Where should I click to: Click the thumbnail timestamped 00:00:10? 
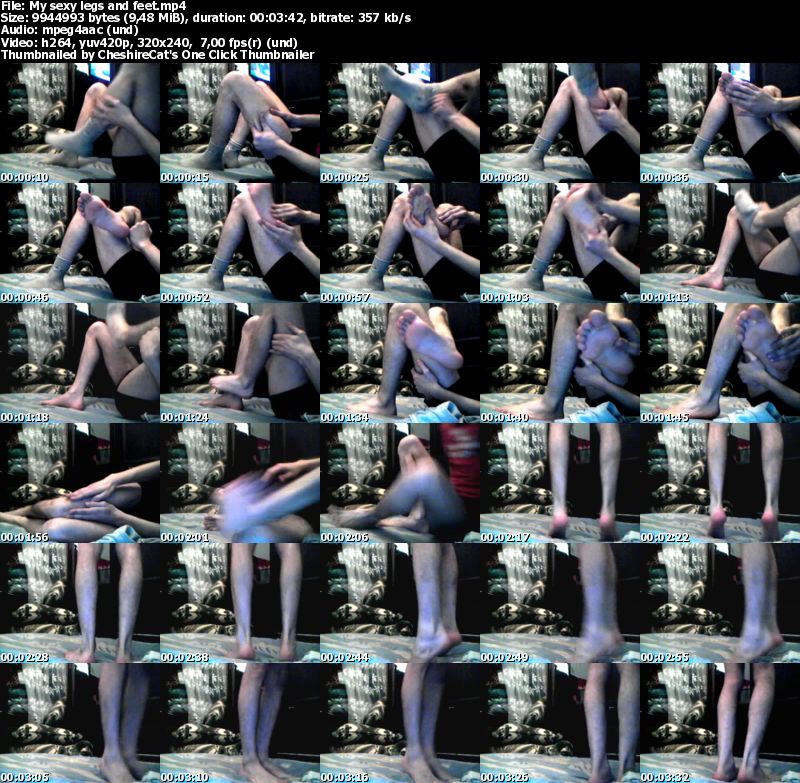(x=80, y=121)
